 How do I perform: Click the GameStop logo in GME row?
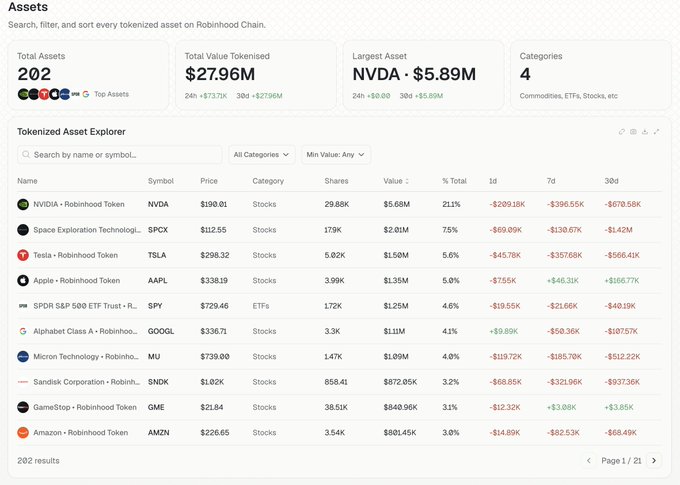pyautogui.click(x=23, y=407)
